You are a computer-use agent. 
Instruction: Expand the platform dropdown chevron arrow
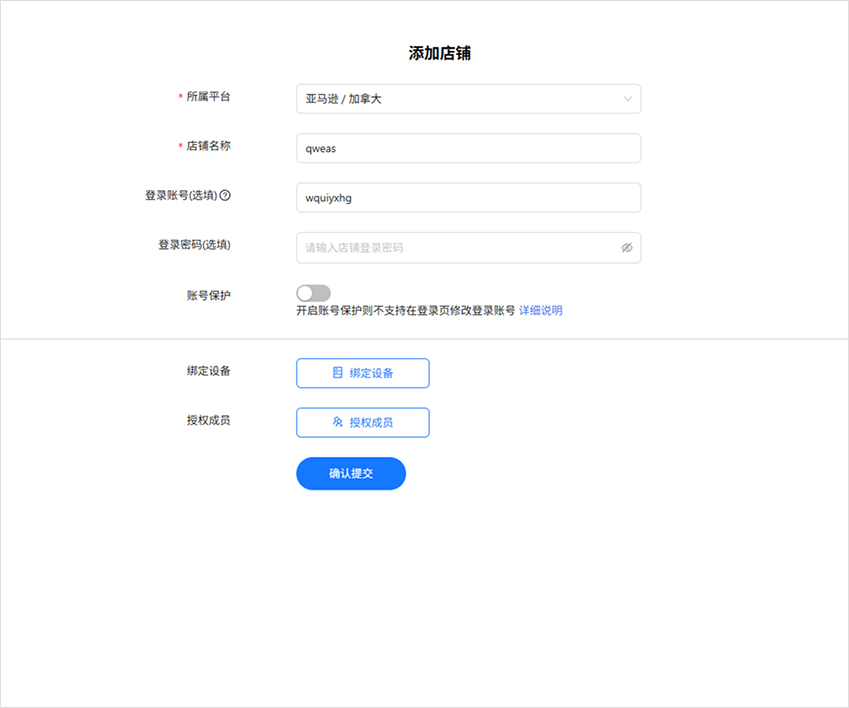tap(628, 99)
